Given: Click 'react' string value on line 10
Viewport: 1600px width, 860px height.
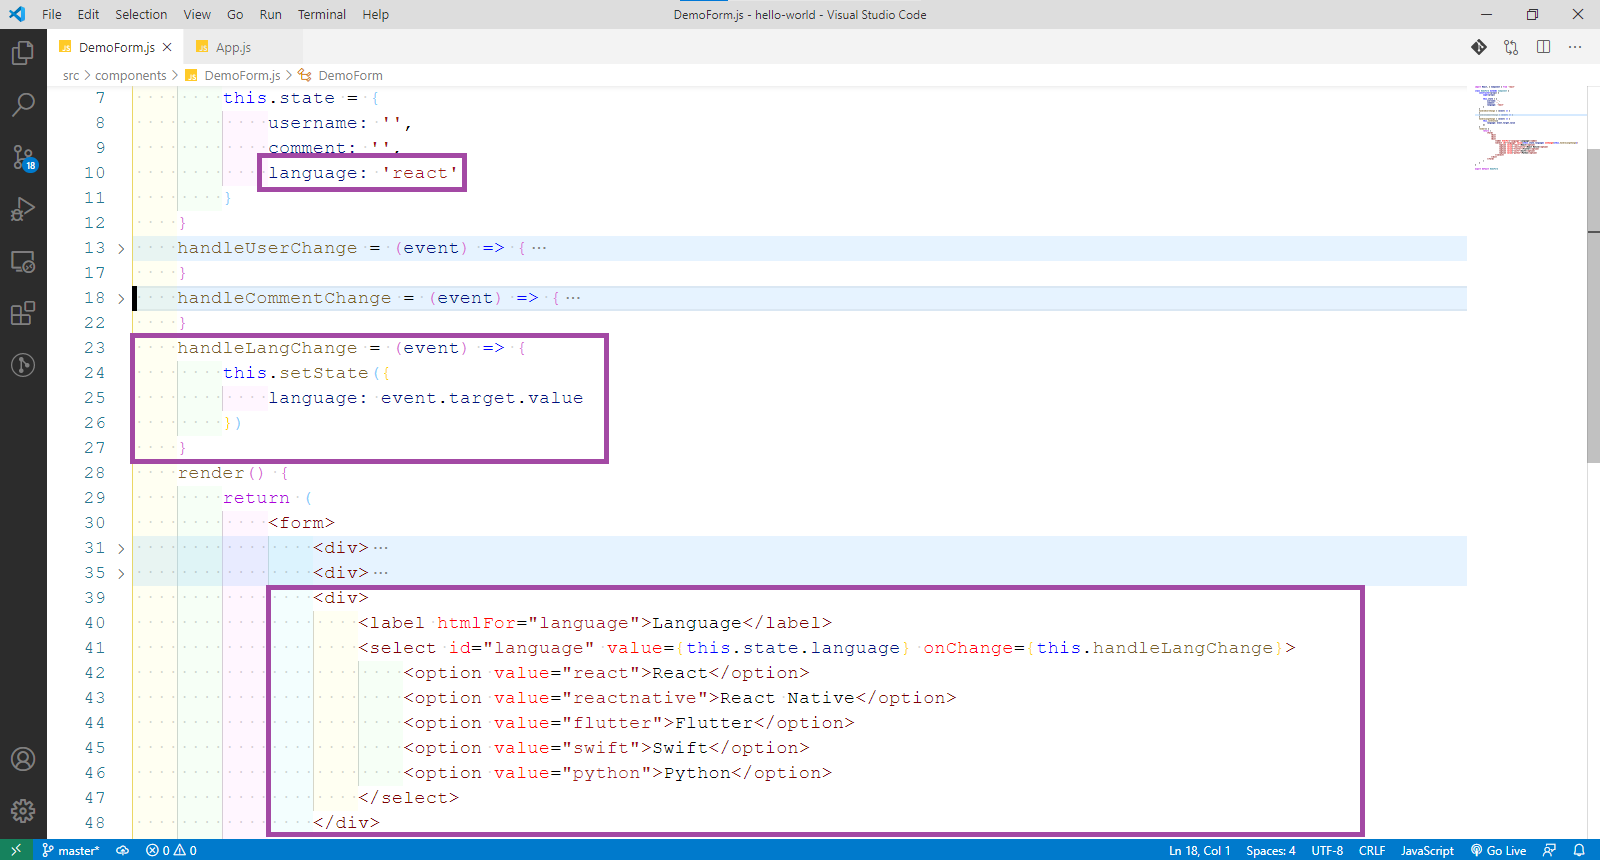Looking at the screenshot, I should (420, 173).
